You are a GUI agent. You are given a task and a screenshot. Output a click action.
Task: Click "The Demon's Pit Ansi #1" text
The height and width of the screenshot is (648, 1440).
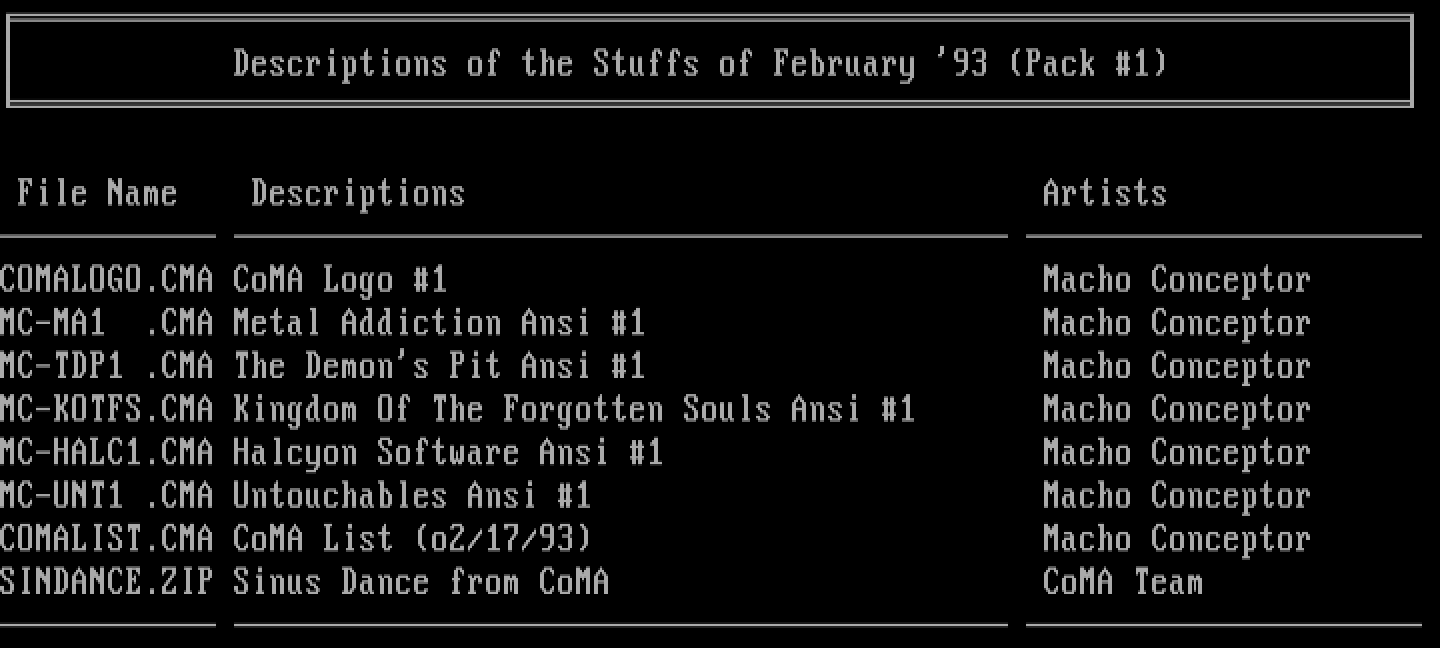(x=438, y=366)
